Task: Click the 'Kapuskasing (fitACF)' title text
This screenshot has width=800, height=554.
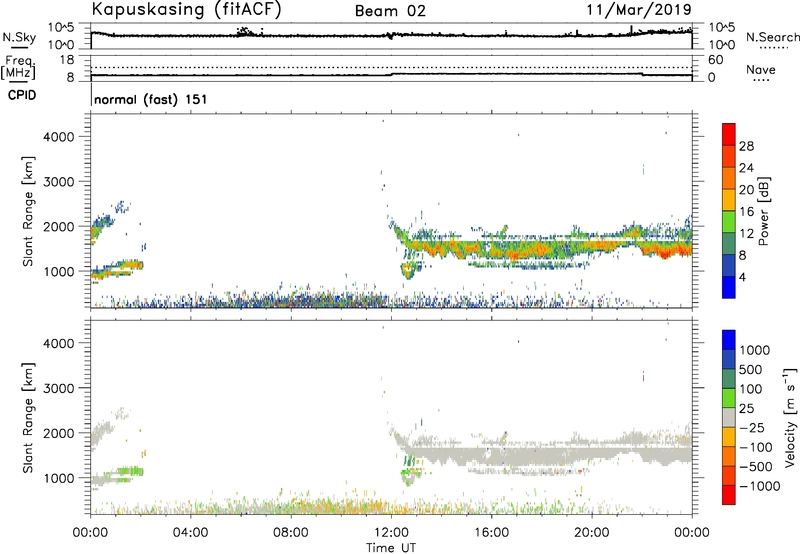Action: (x=186, y=10)
